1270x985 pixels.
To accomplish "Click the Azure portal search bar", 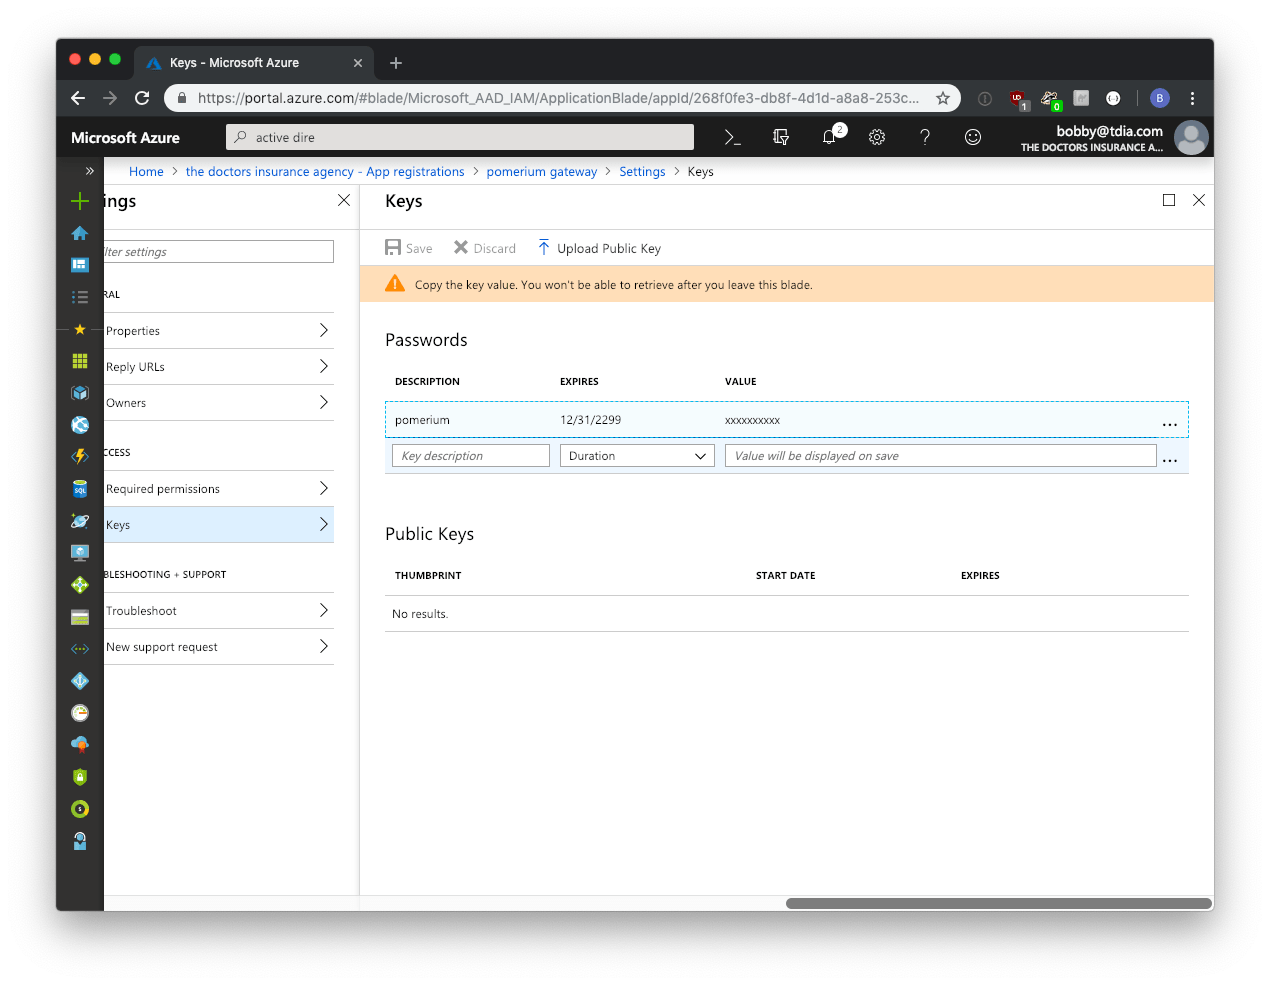I will [460, 137].
